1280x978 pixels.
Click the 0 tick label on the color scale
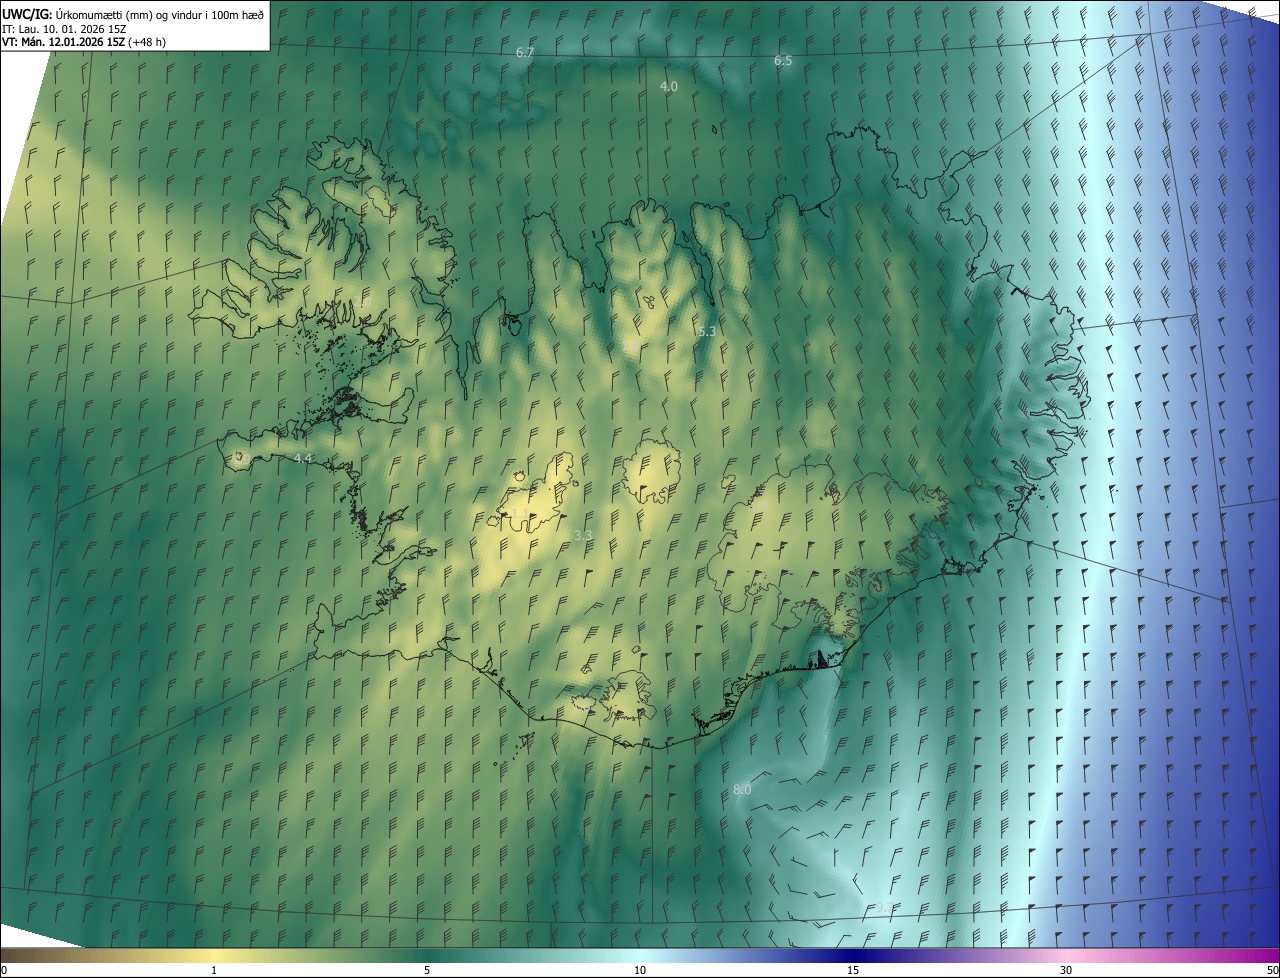coord(4,970)
